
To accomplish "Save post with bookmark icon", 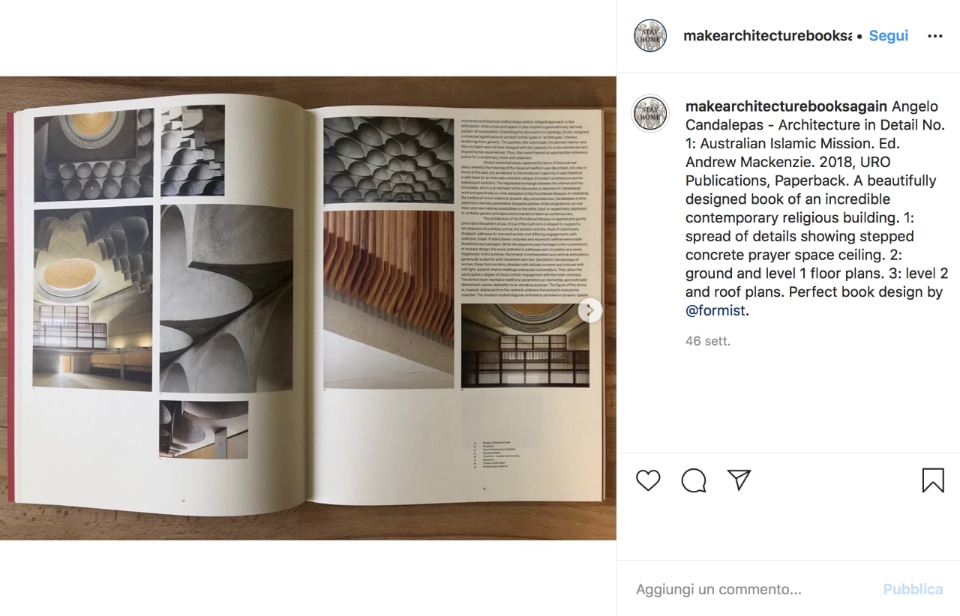I will (932, 480).
